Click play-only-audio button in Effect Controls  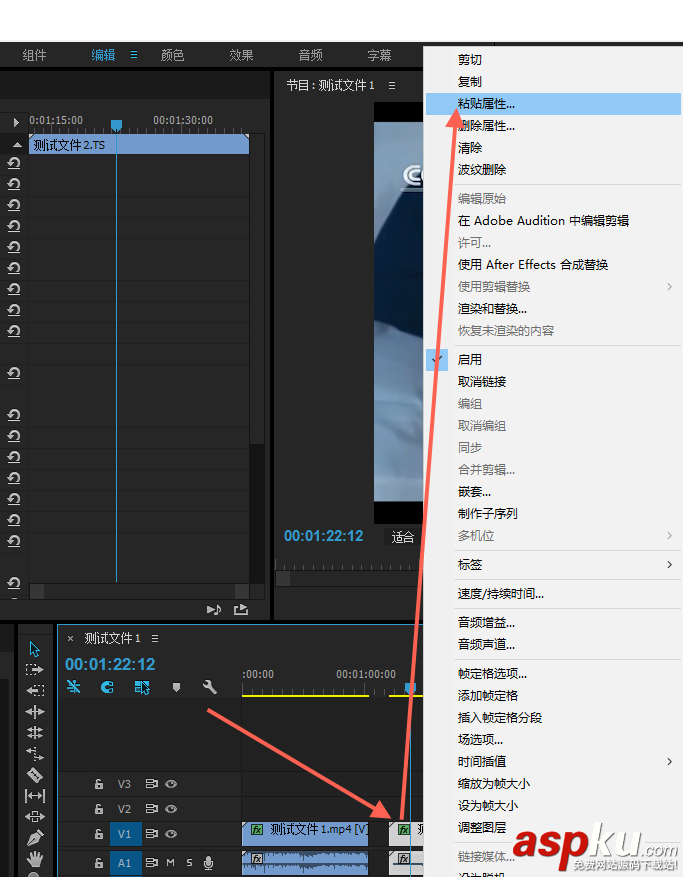point(214,610)
